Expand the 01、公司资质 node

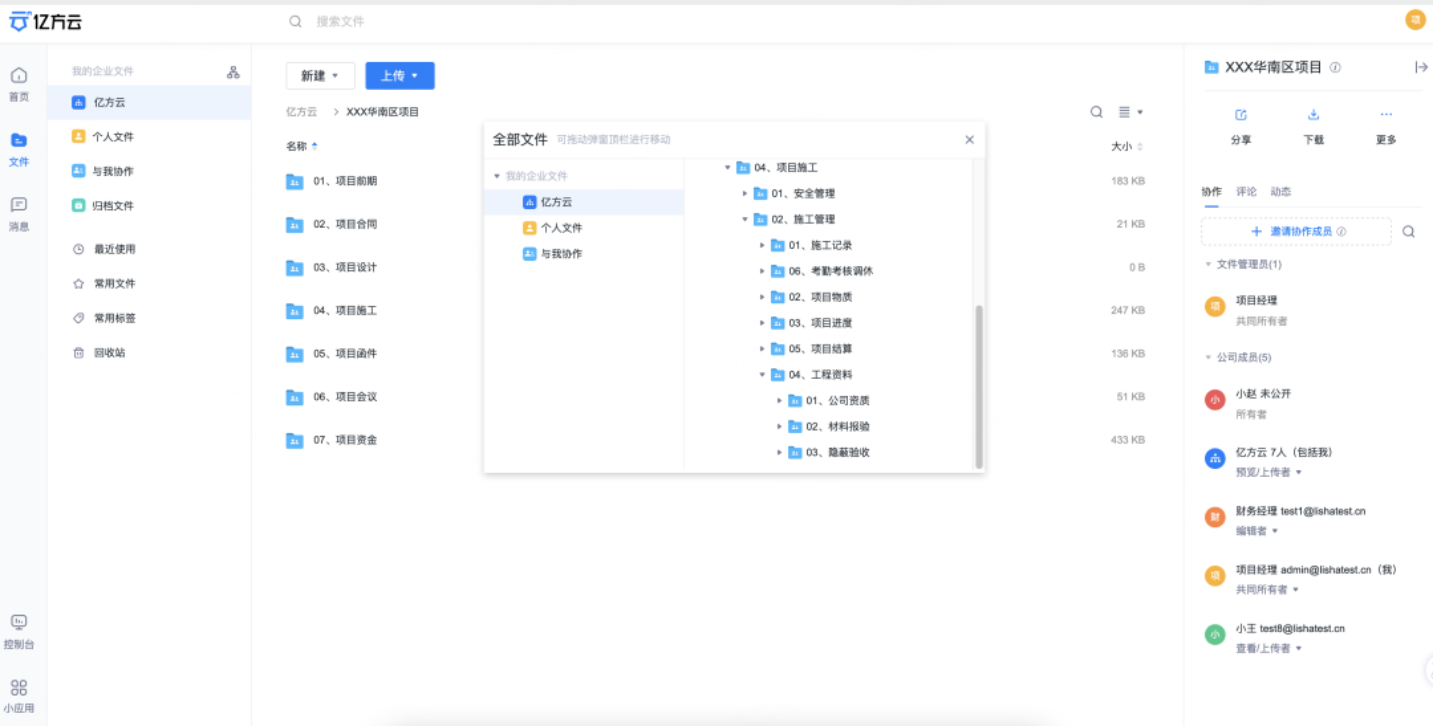pos(780,399)
